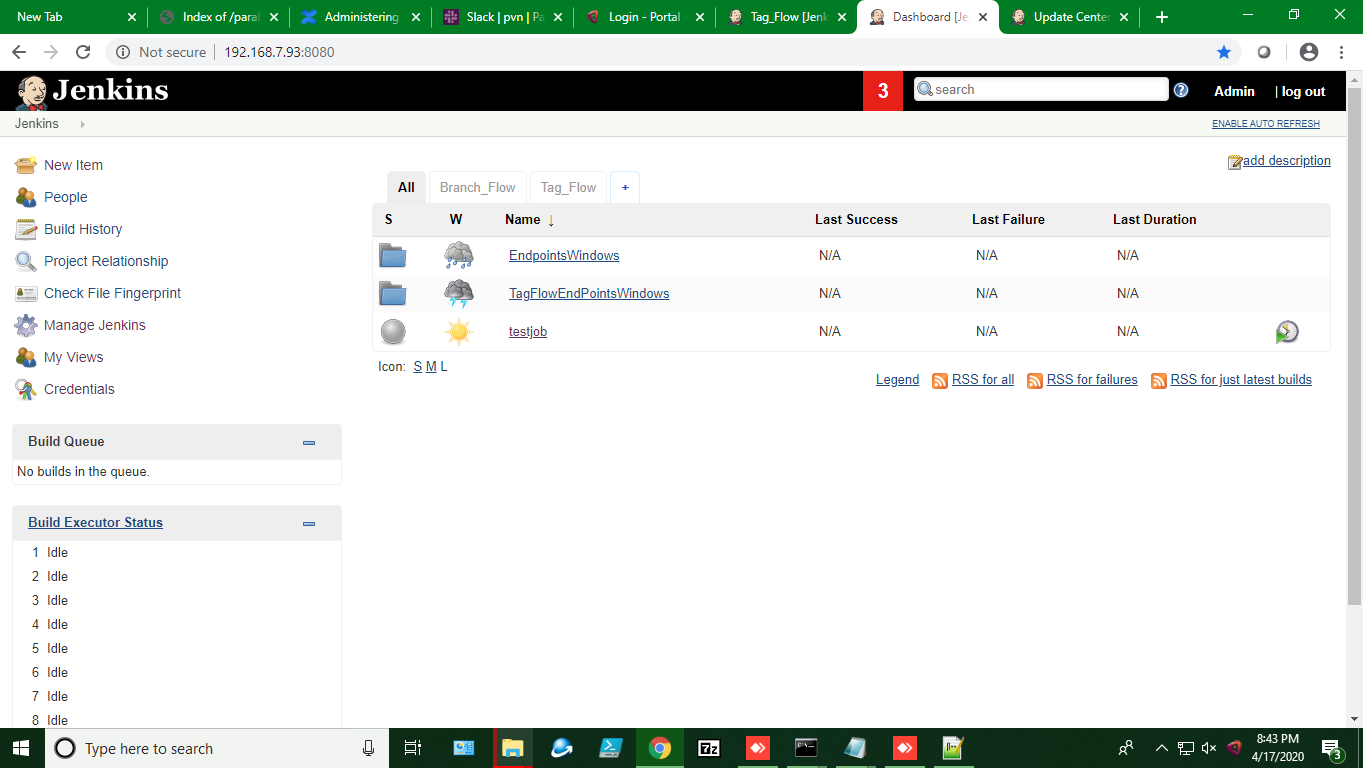Select medium icon size M
This screenshot has width=1363, height=768.
pyautogui.click(x=431, y=367)
